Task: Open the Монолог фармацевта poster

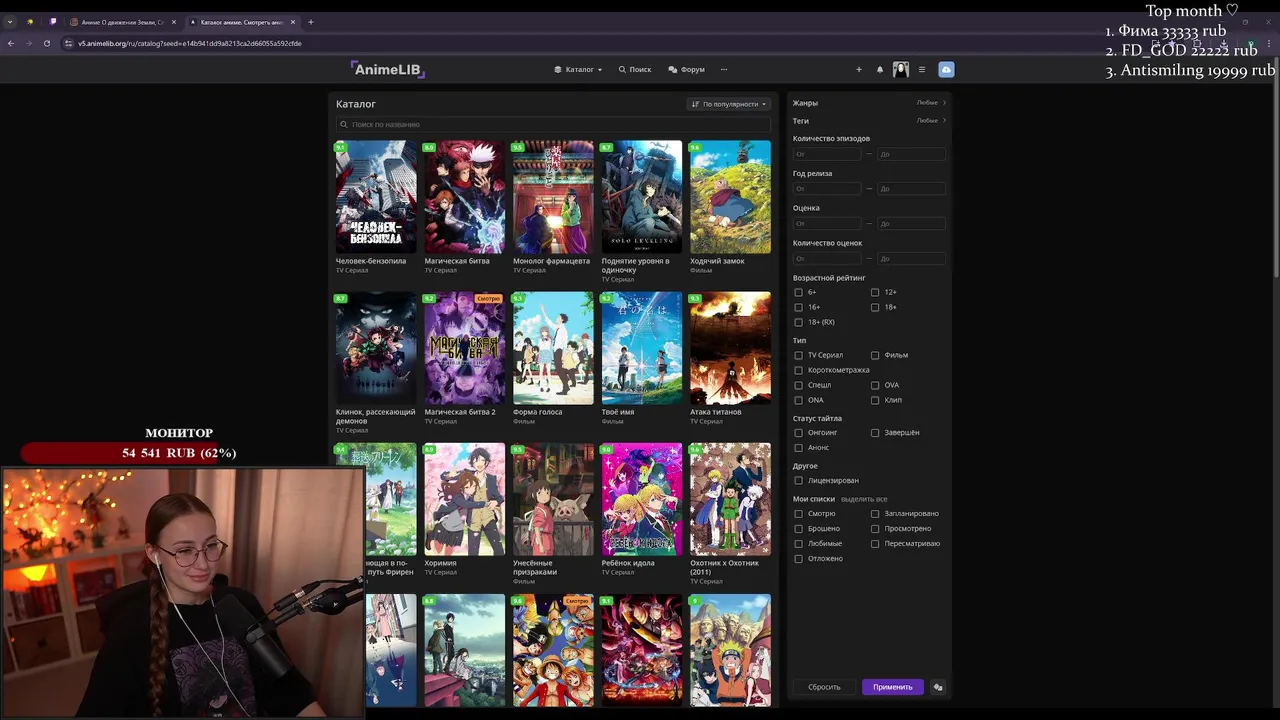Action: (553, 197)
